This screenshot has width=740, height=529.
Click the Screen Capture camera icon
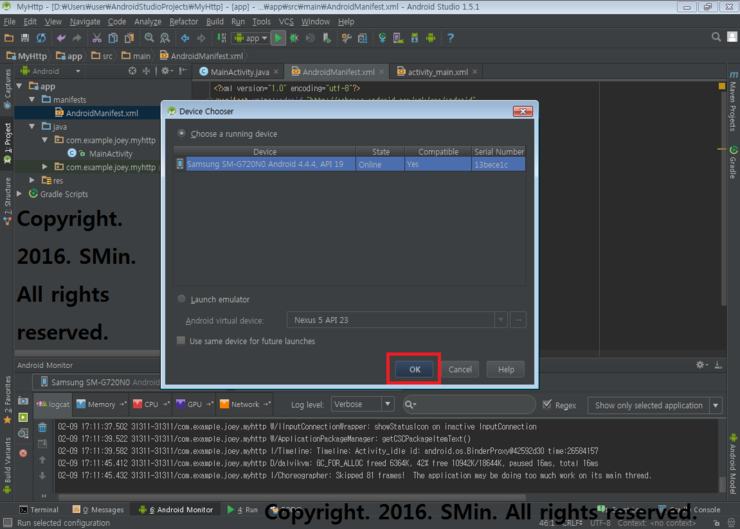click(x=23, y=401)
